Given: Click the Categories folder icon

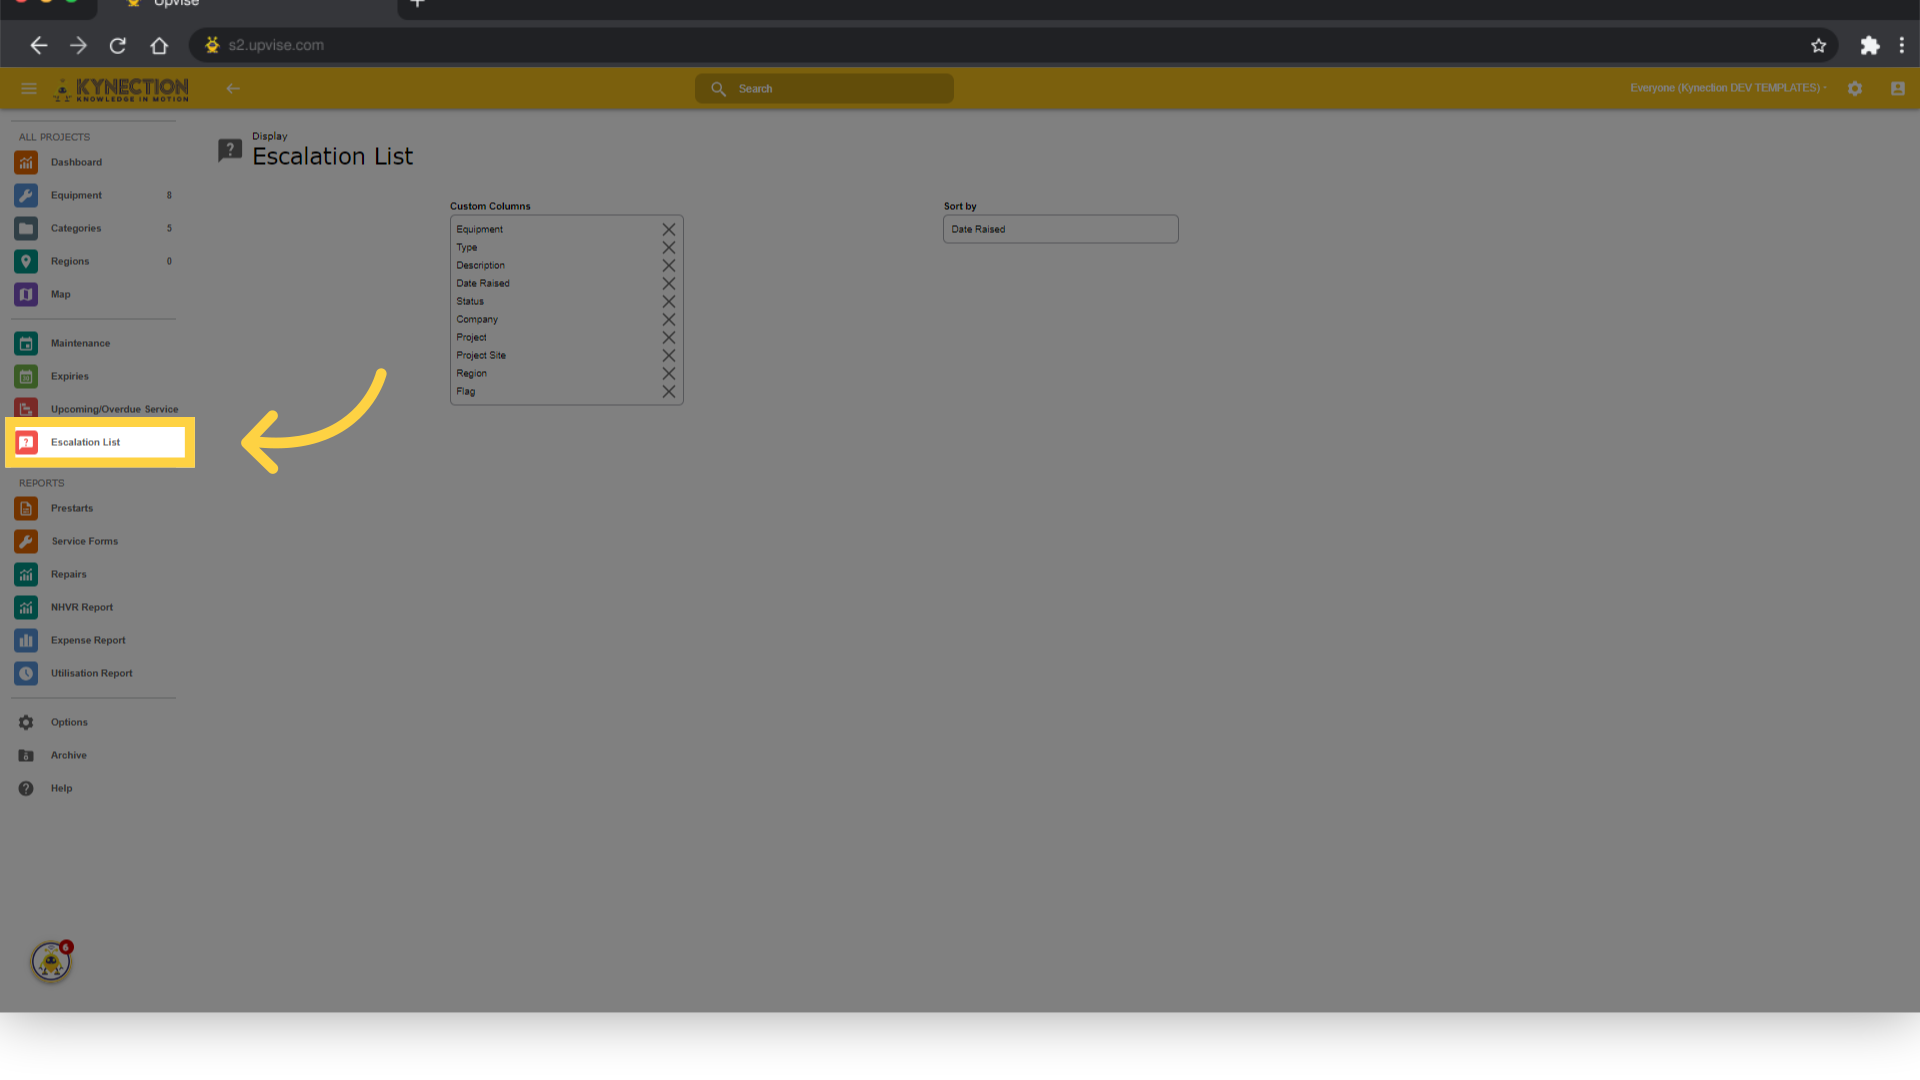Looking at the screenshot, I should pyautogui.click(x=26, y=228).
